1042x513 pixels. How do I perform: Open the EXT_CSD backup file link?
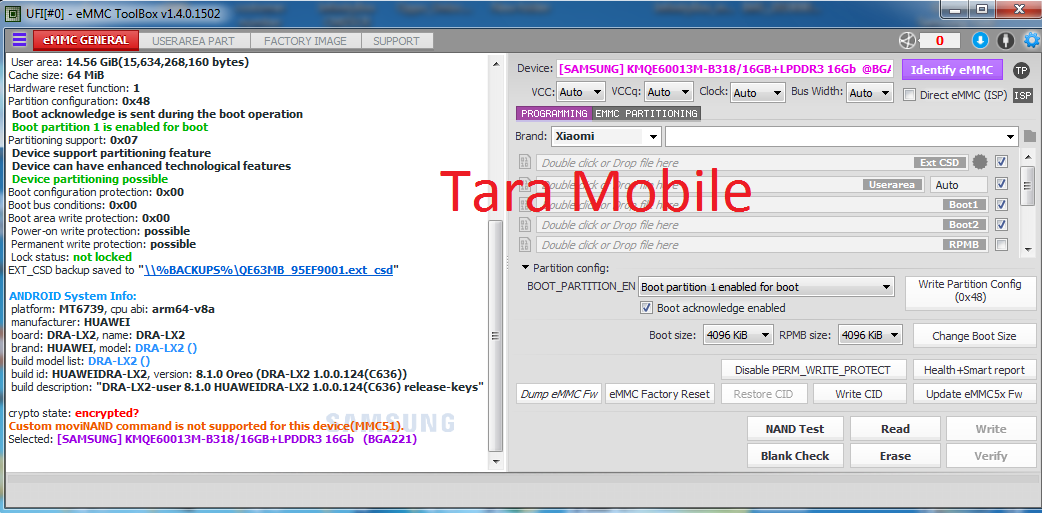[x=268, y=270]
